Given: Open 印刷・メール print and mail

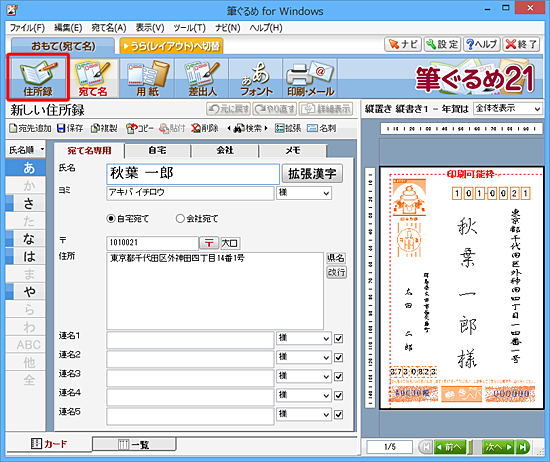Looking at the screenshot, I should [310, 78].
